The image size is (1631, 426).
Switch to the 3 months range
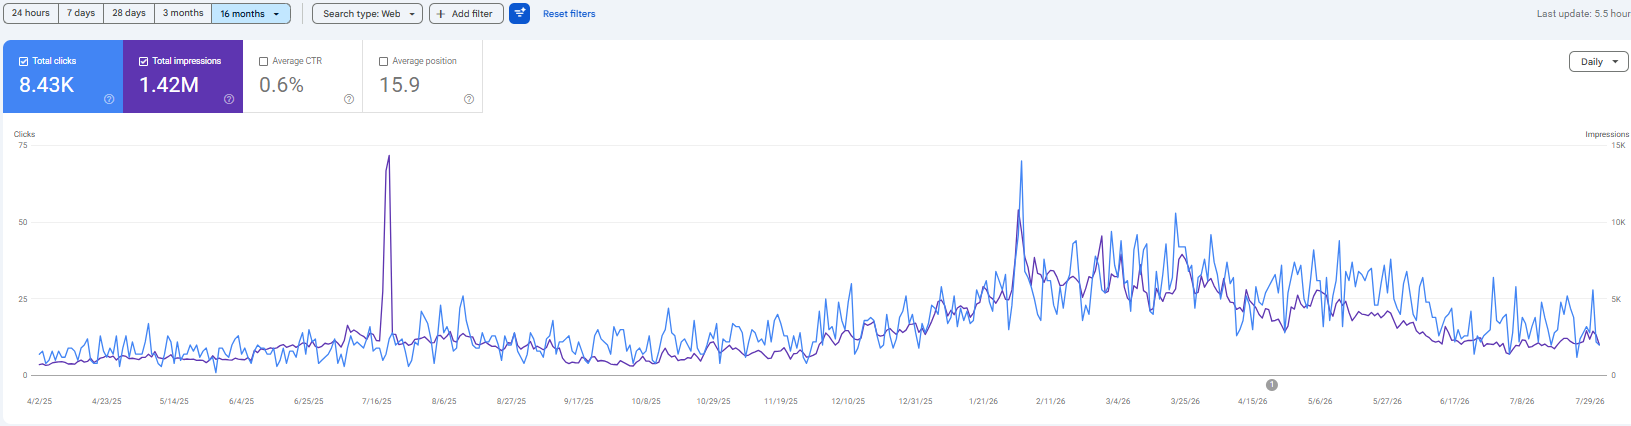[x=183, y=14]
